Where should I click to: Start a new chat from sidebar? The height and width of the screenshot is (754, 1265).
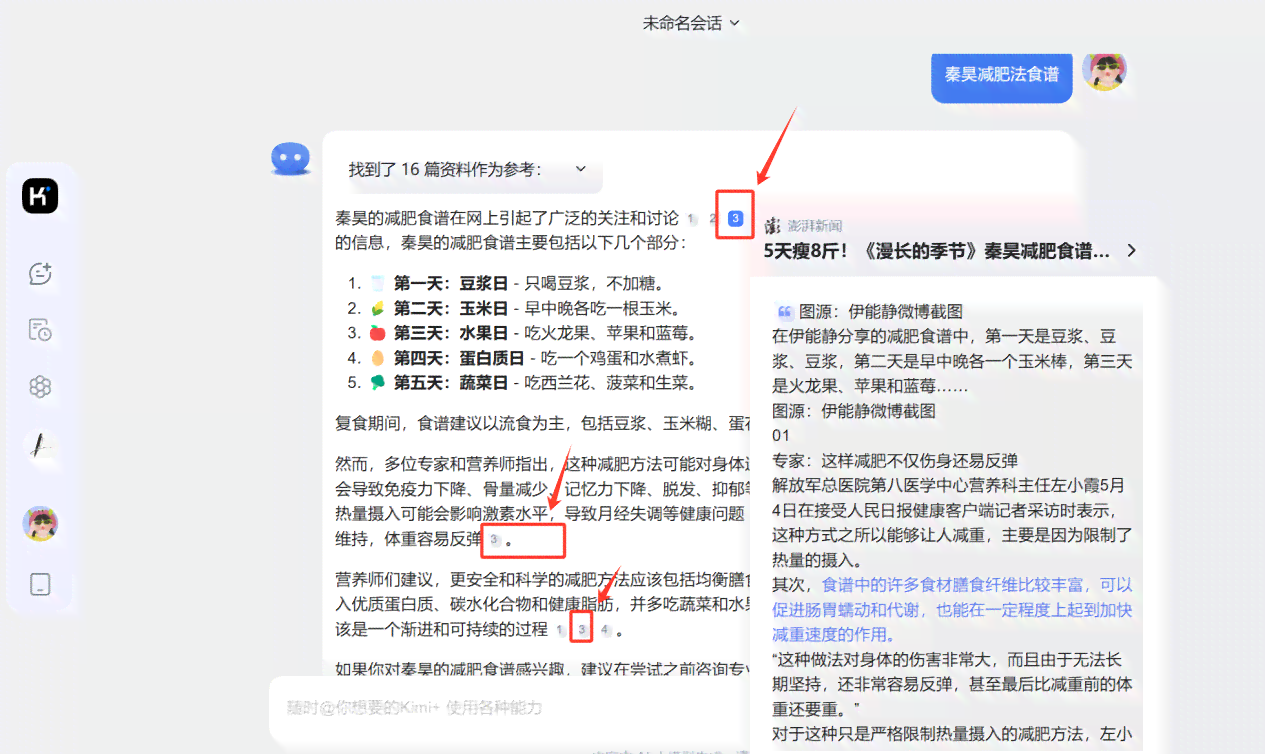pyautogui.click(x=40, y=273)
